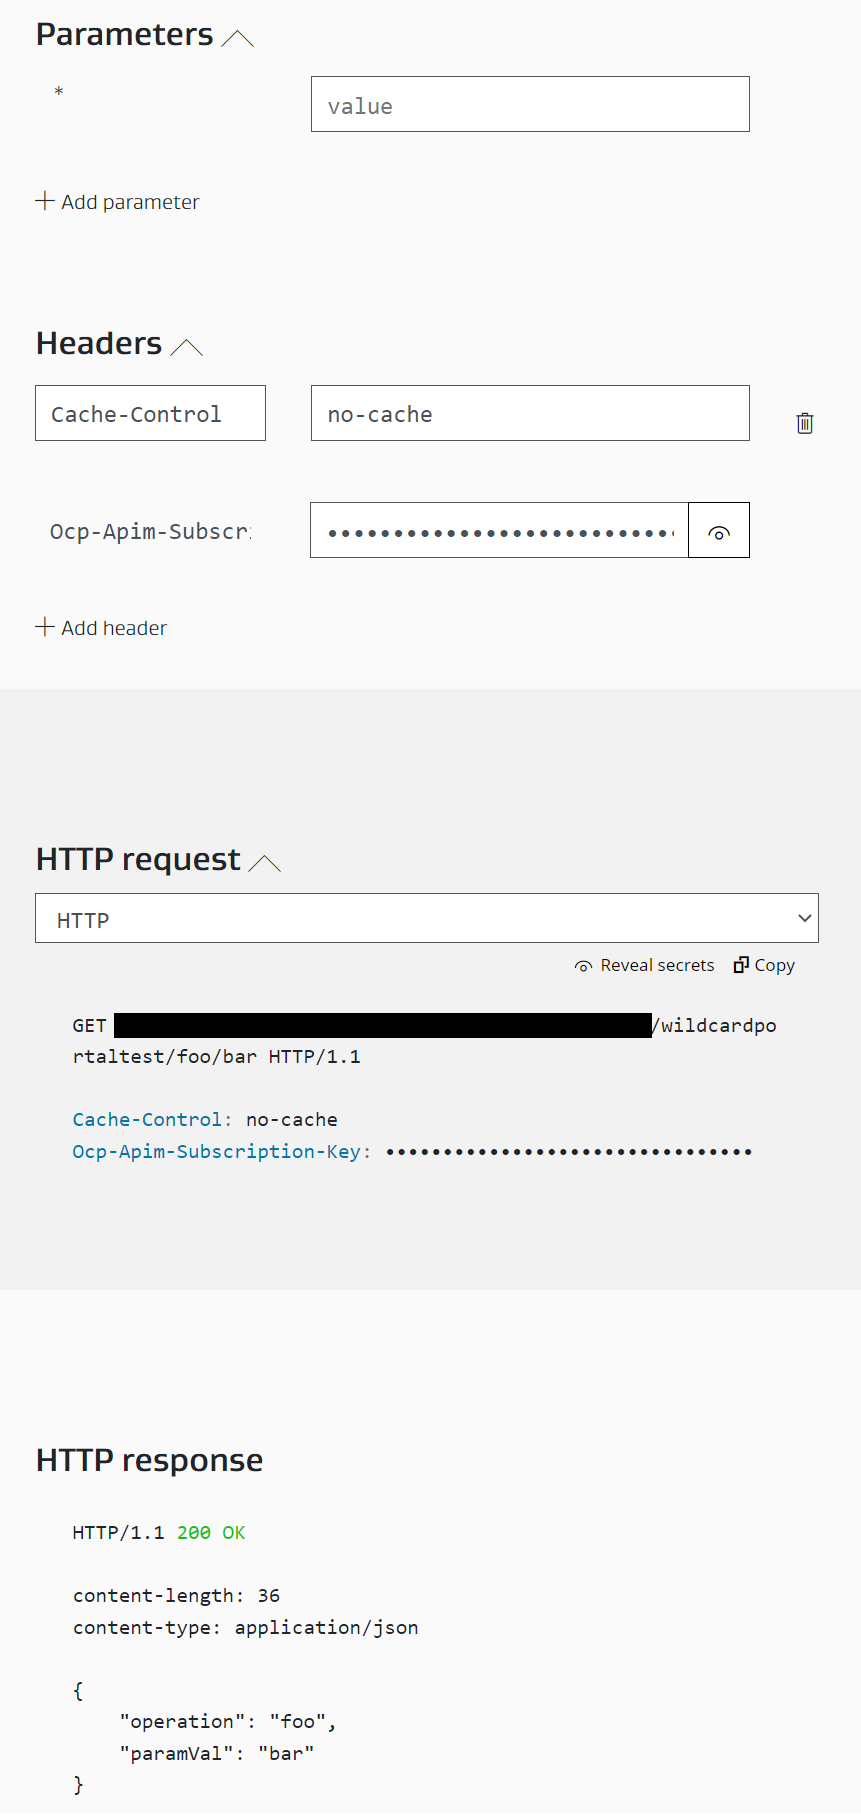
Task: Click the Copy icon for the HTTP request
Action: coord(741,964)
